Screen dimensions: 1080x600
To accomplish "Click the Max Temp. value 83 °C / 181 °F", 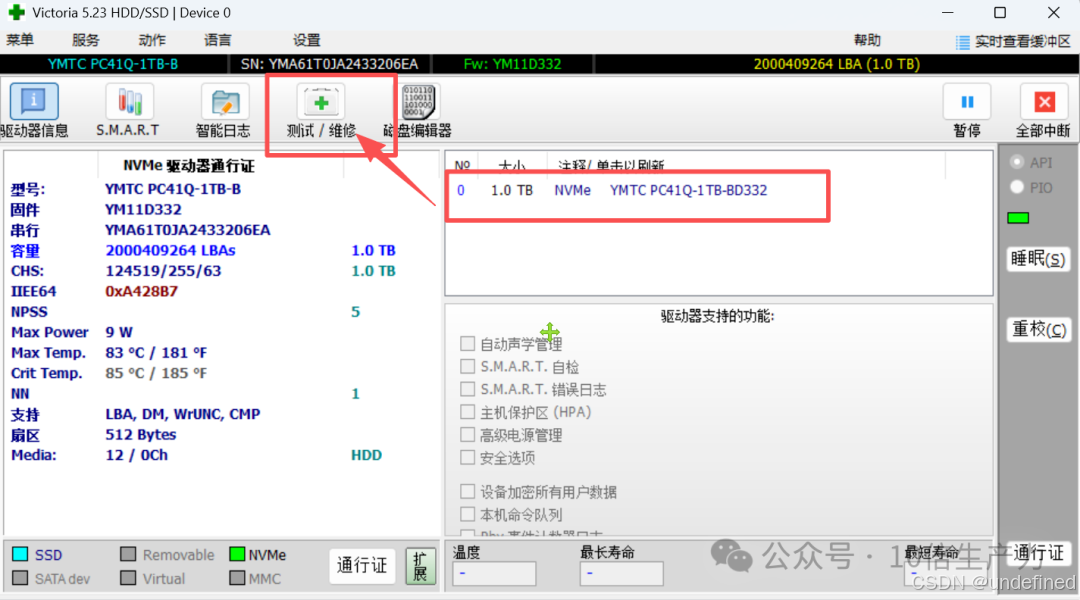I will point(156,353).
